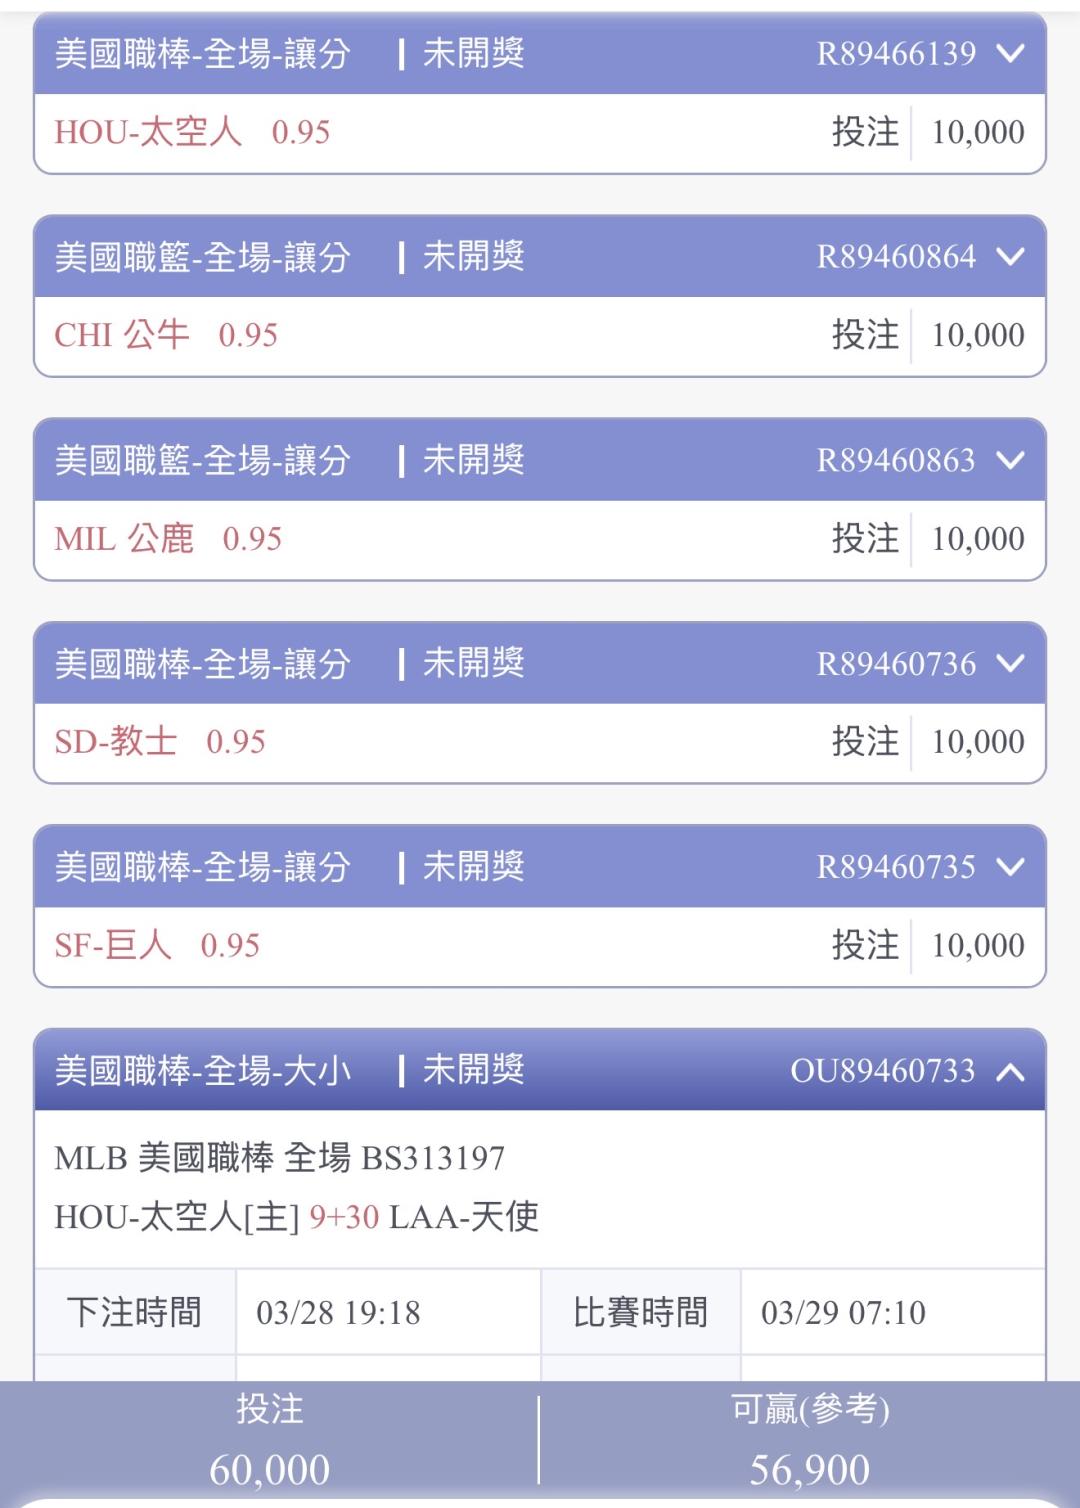Click the MLB 美國職棒 全場 BS313197 line
The height and width of the screenshot is (1508, 1080).
tap(280, 1158)
